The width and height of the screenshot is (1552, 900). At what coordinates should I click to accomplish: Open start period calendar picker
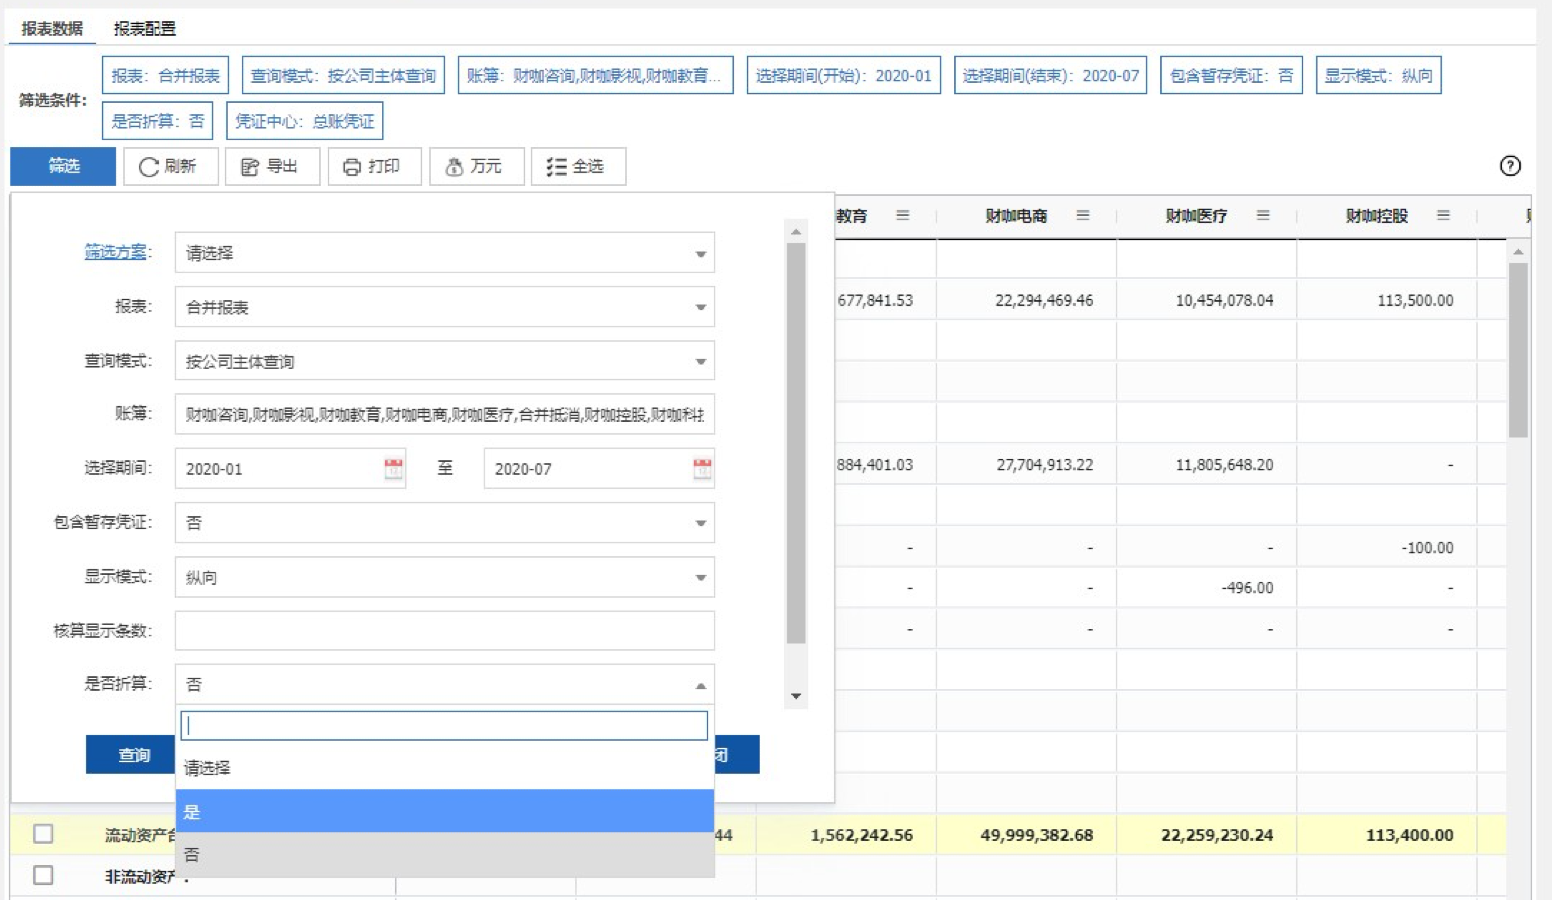tap(394, 468)
